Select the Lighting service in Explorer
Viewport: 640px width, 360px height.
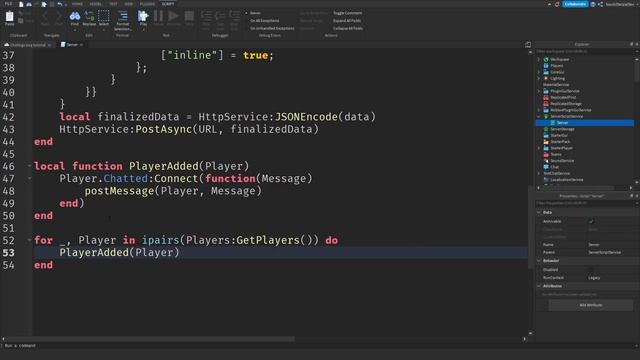[x=557, y=78]
